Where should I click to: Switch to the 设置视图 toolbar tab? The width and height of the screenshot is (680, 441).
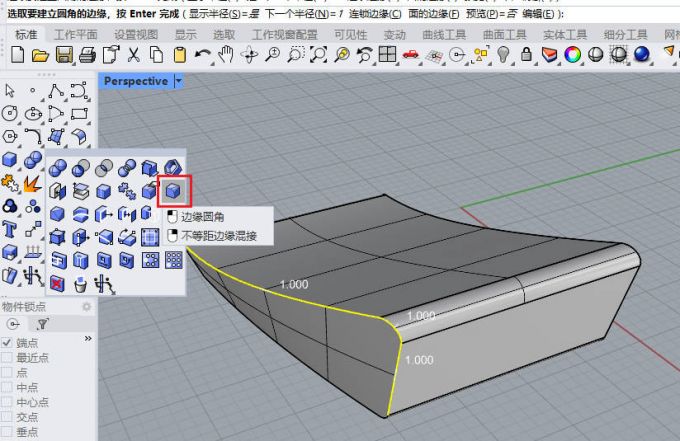[136, 34]
